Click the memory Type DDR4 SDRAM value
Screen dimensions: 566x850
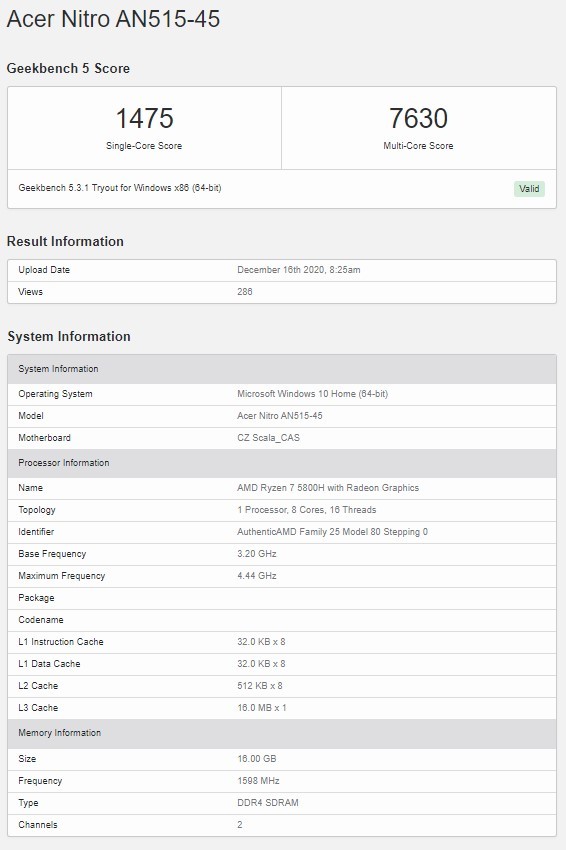point(268,803)
